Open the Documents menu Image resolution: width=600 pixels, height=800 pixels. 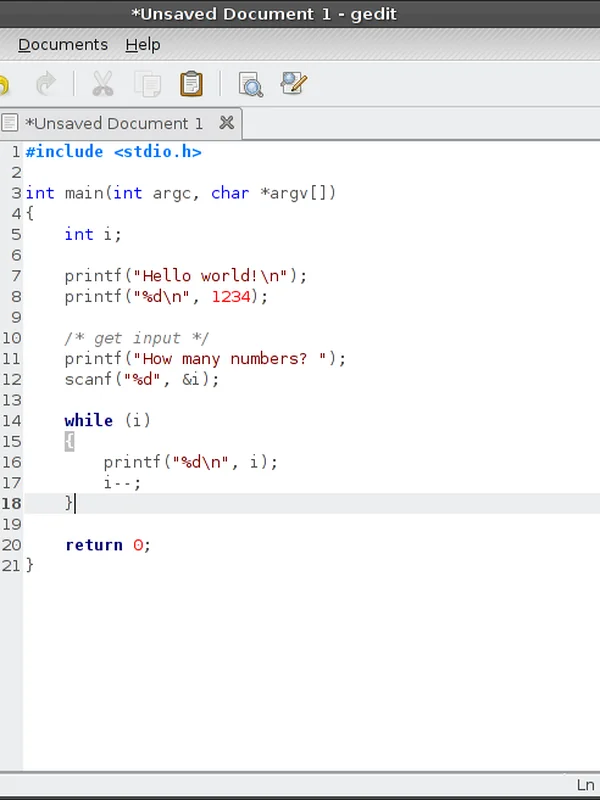[x=63, y=45]
